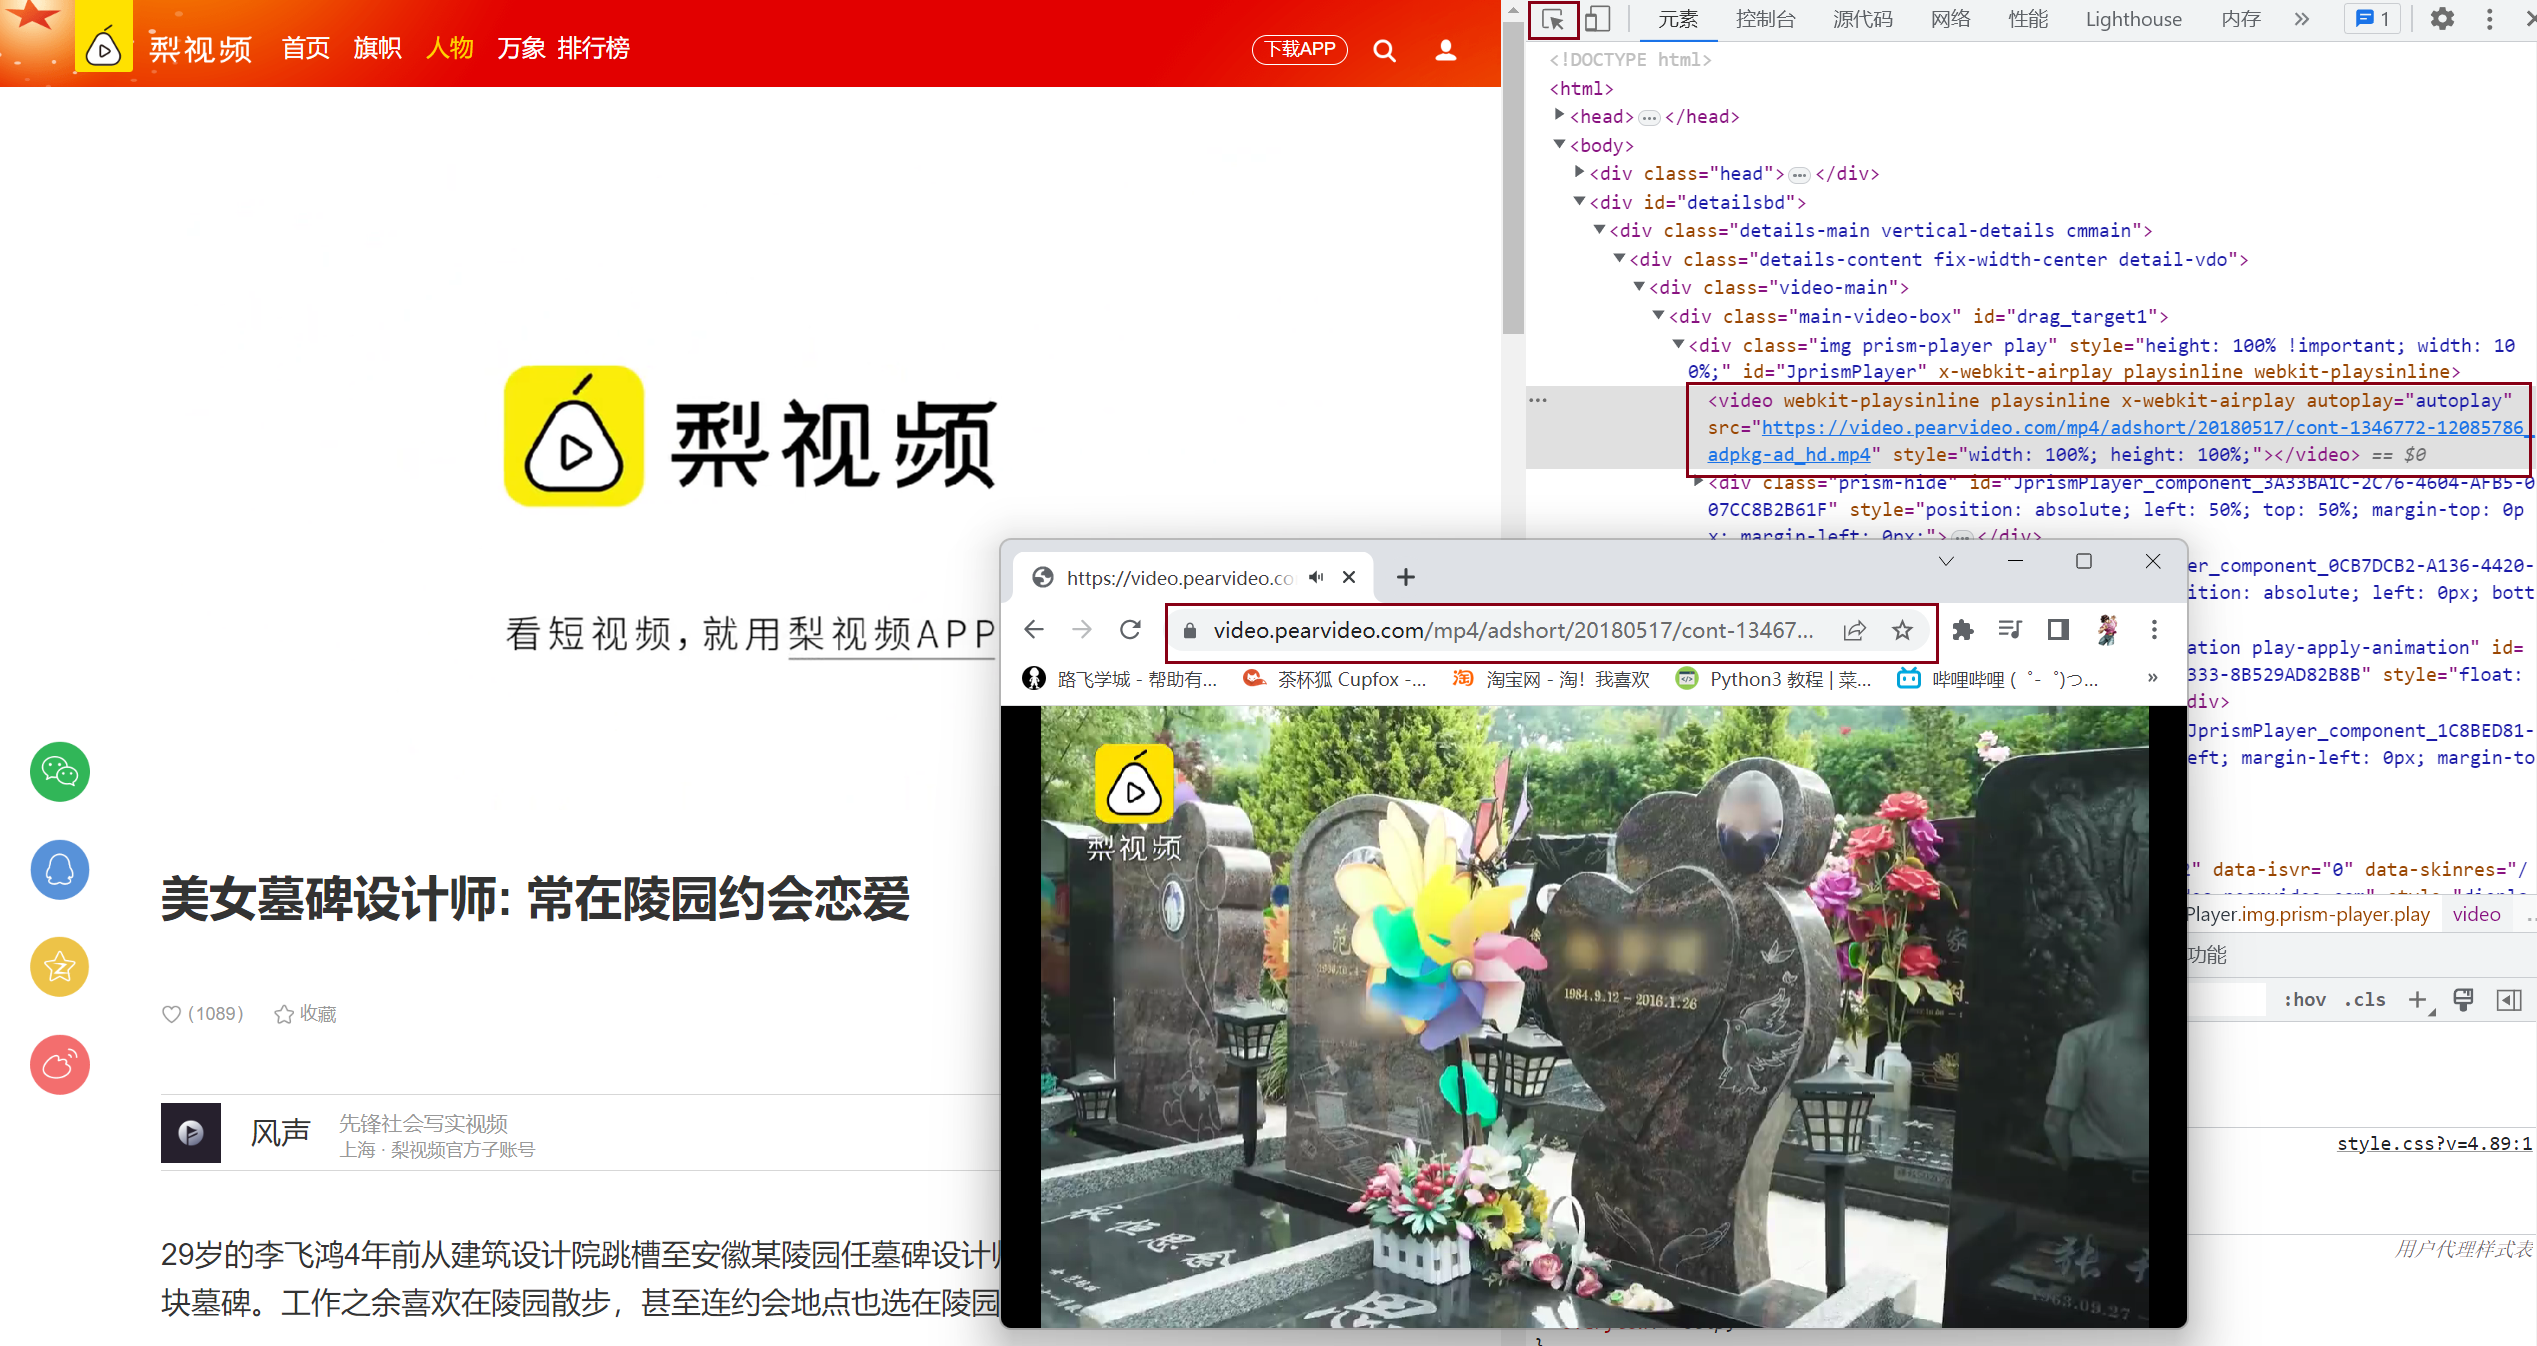
Task: Go back in the popup browser window
Action: click(1034, 629)
